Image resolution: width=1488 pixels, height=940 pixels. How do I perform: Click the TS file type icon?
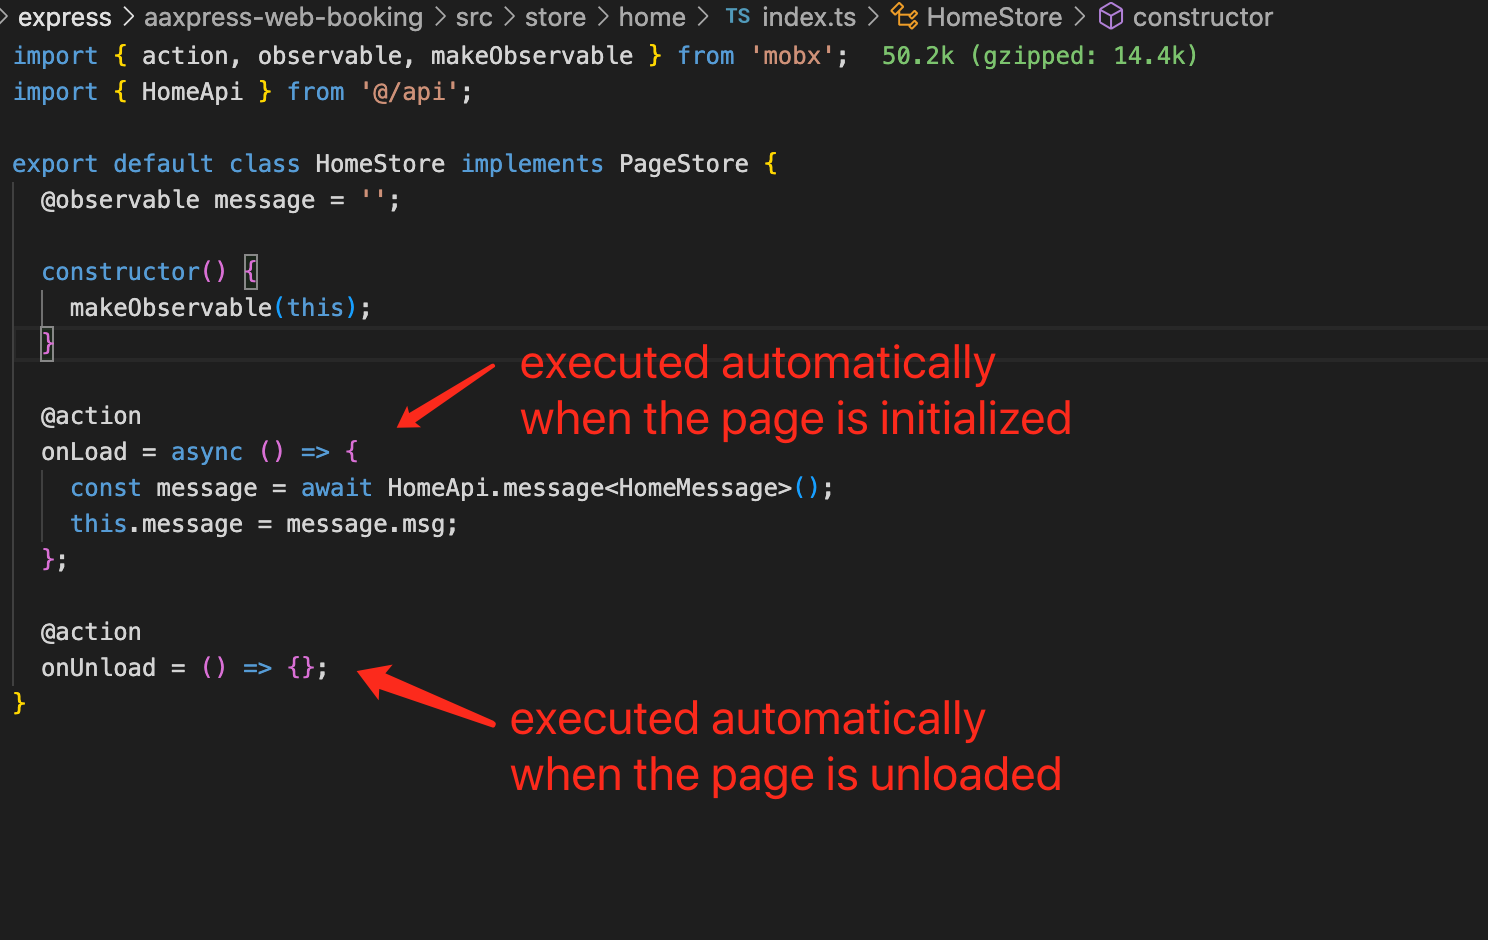click(x=738, y=17)
